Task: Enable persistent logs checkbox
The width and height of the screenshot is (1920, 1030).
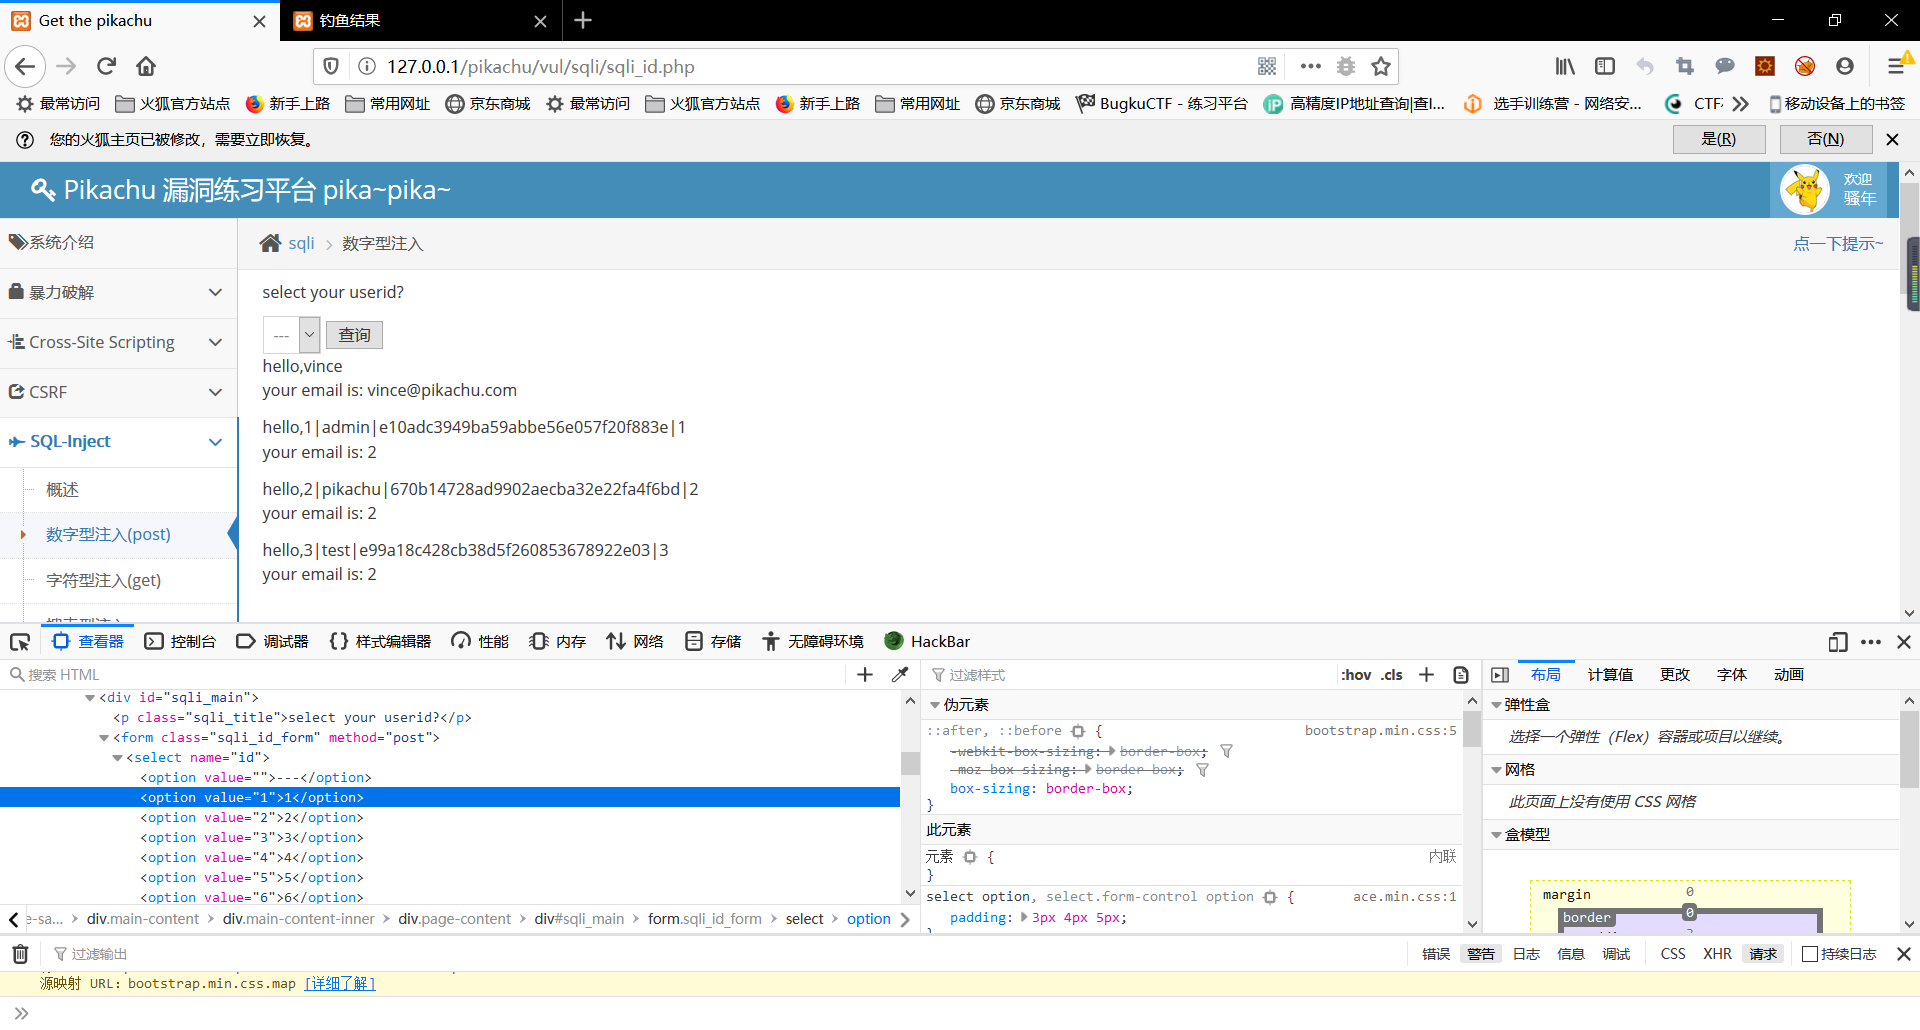Action: point(1809,954)
